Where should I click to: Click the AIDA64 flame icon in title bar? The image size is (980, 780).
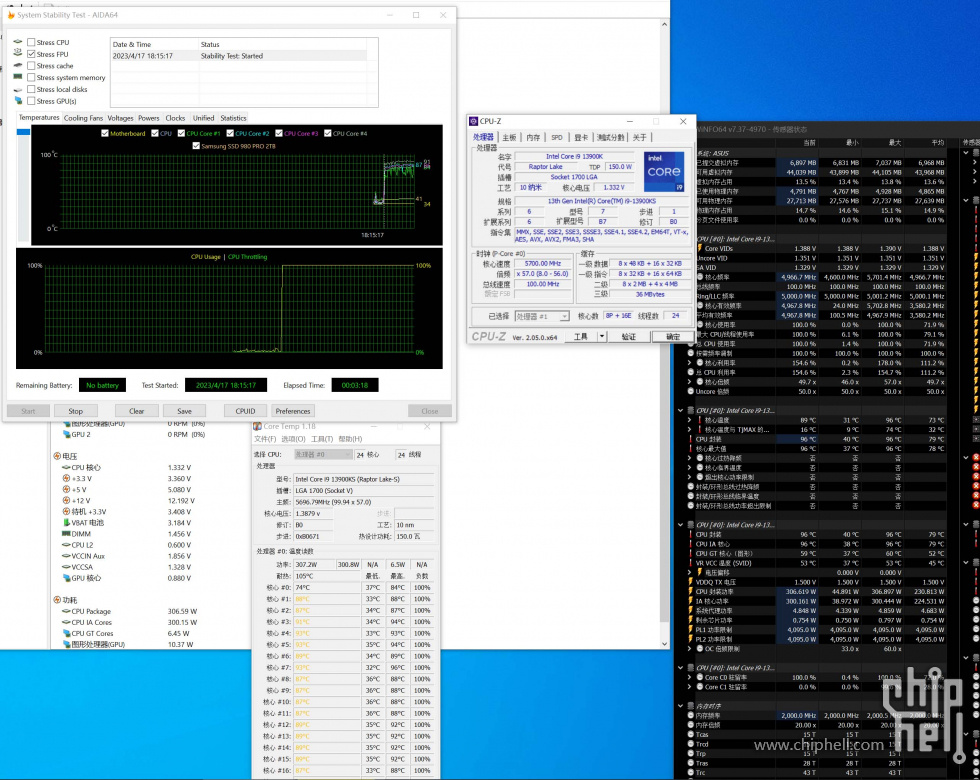tap(10, 15)
